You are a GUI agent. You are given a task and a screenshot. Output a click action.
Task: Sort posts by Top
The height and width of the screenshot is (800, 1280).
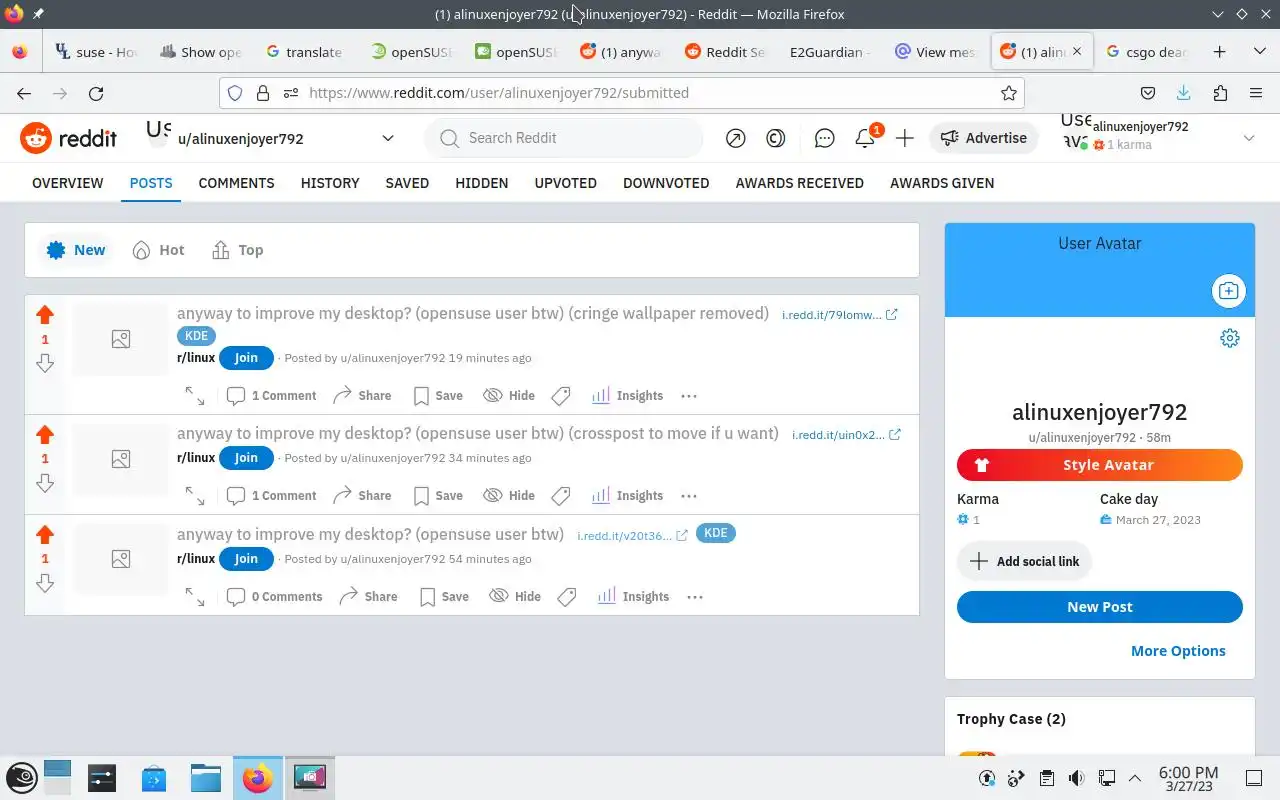pos(238,250)
